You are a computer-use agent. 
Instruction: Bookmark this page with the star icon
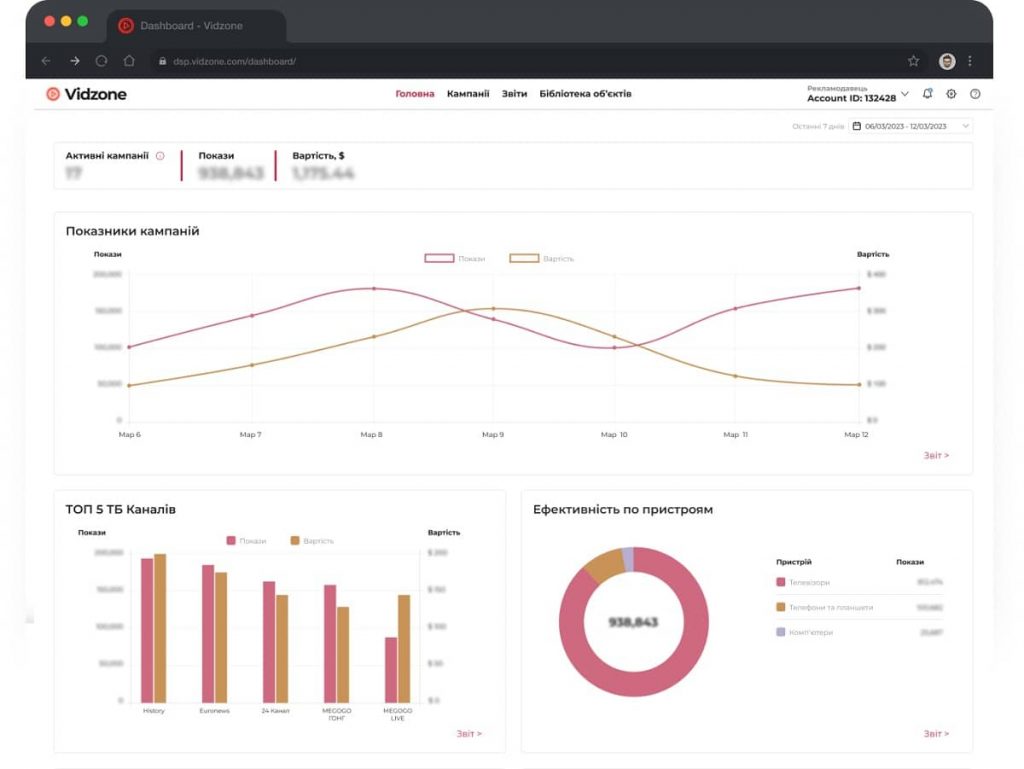coord(913,61)
